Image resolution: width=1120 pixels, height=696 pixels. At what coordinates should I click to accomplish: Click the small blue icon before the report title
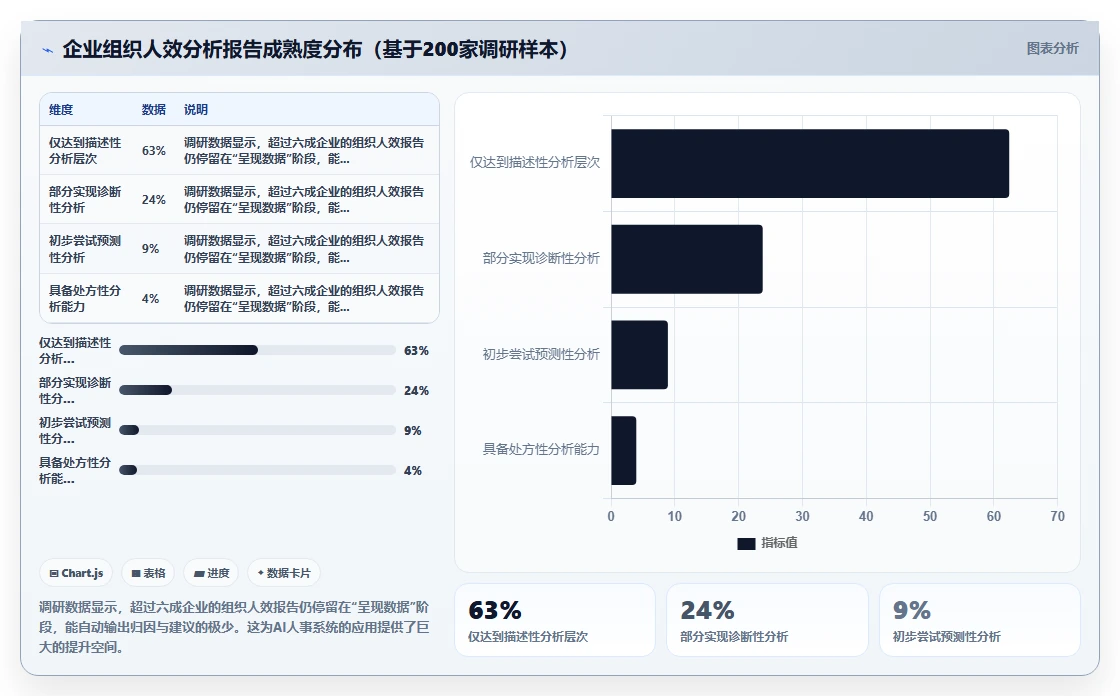tap(48, 50)
